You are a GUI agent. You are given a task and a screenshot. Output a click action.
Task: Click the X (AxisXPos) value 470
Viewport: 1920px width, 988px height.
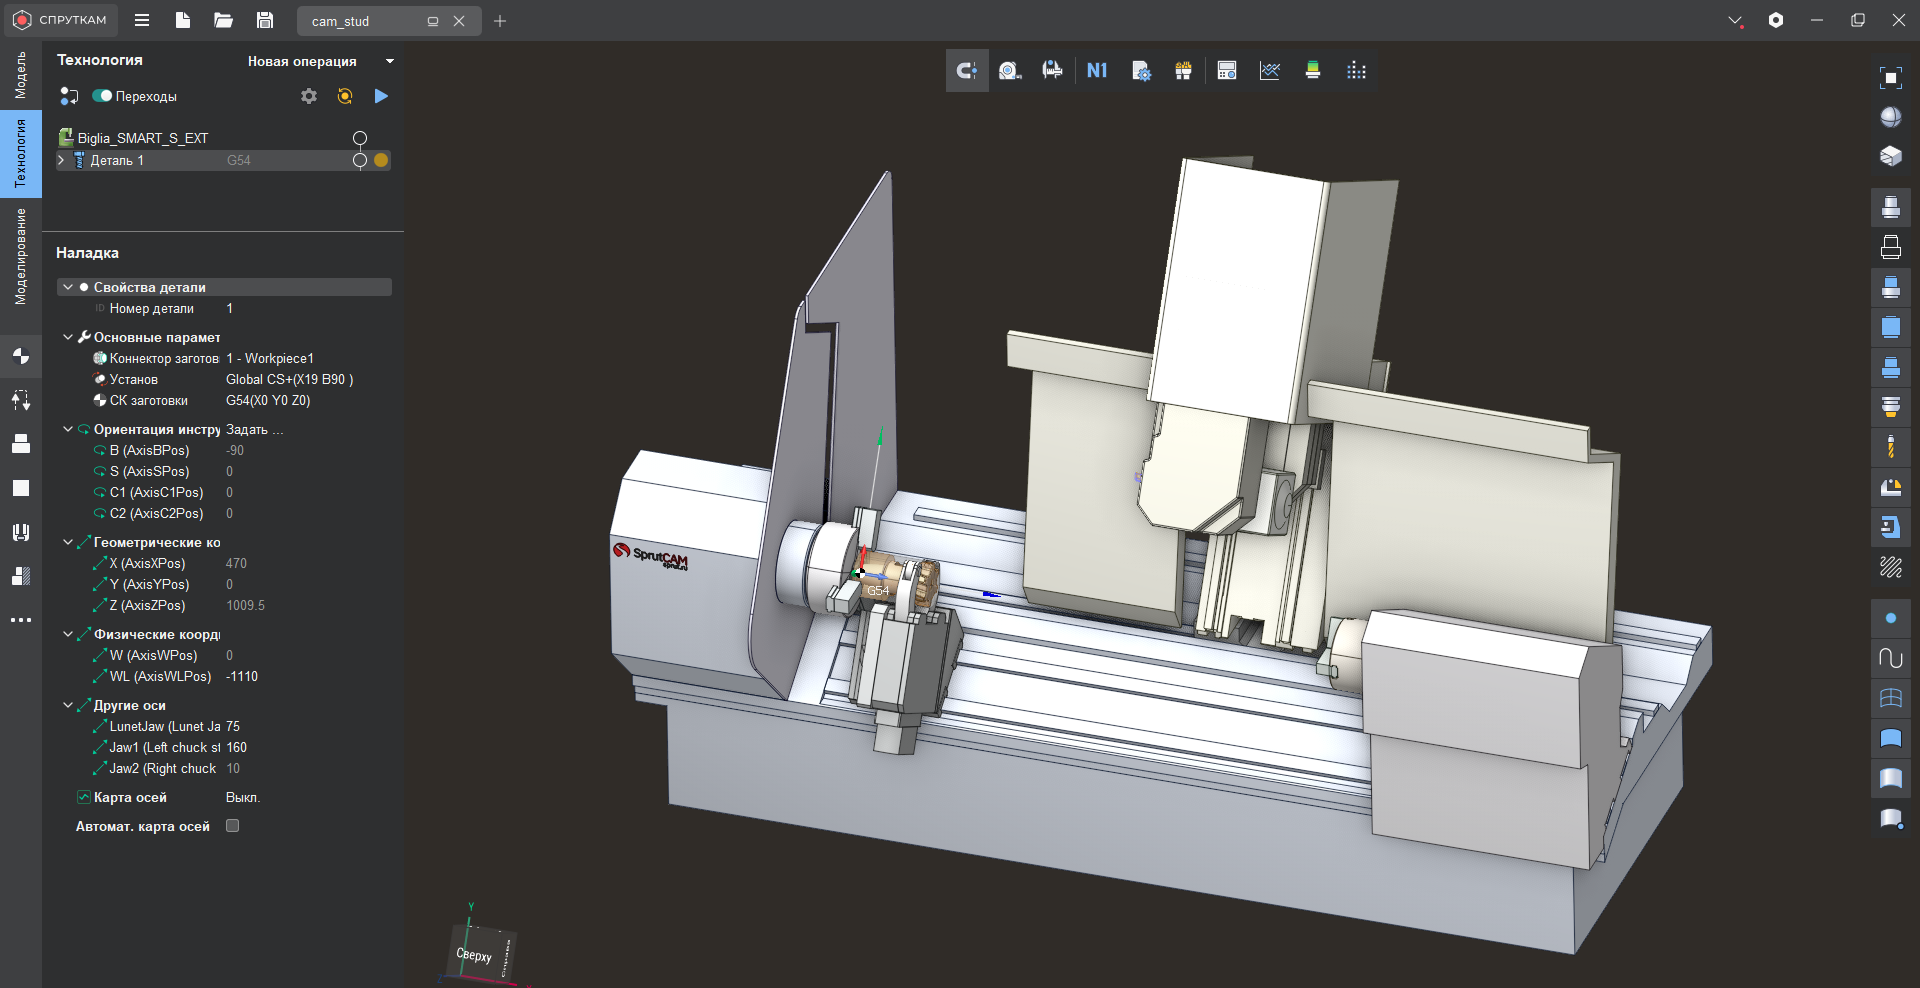236,563
